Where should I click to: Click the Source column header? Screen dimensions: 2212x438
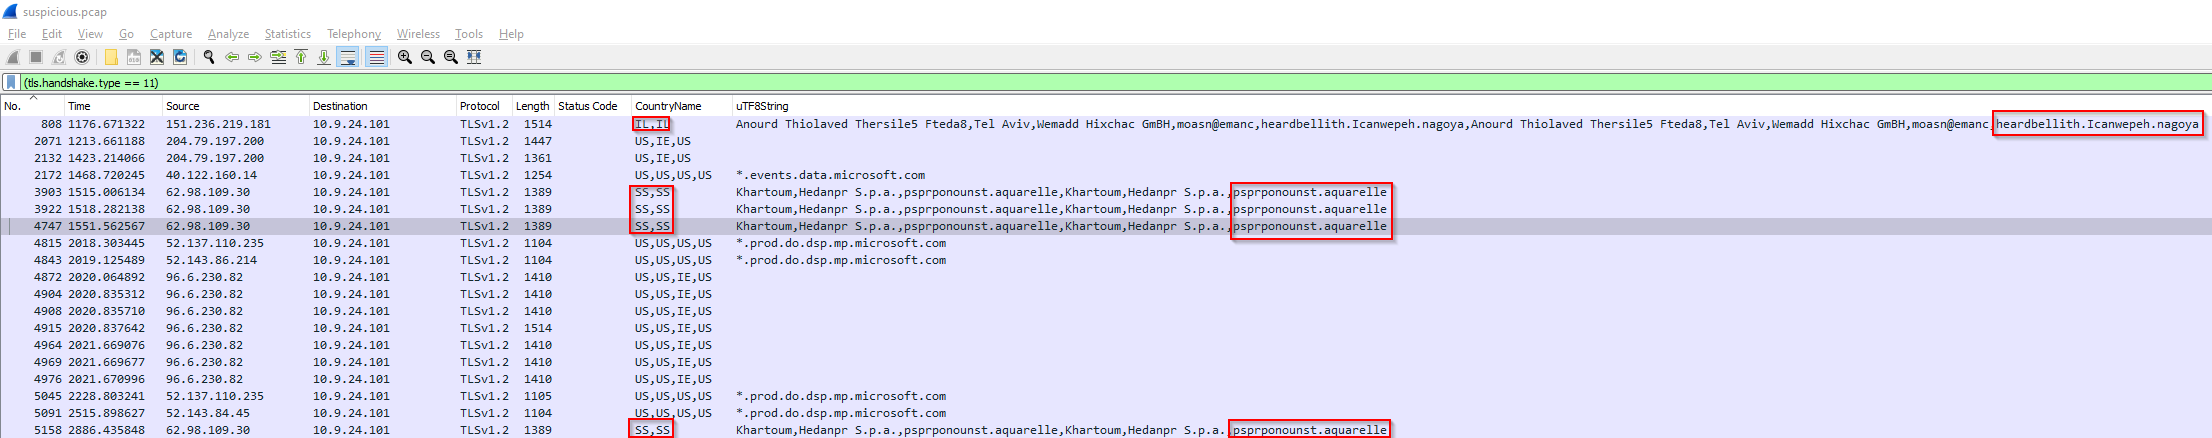pos(183,106)
